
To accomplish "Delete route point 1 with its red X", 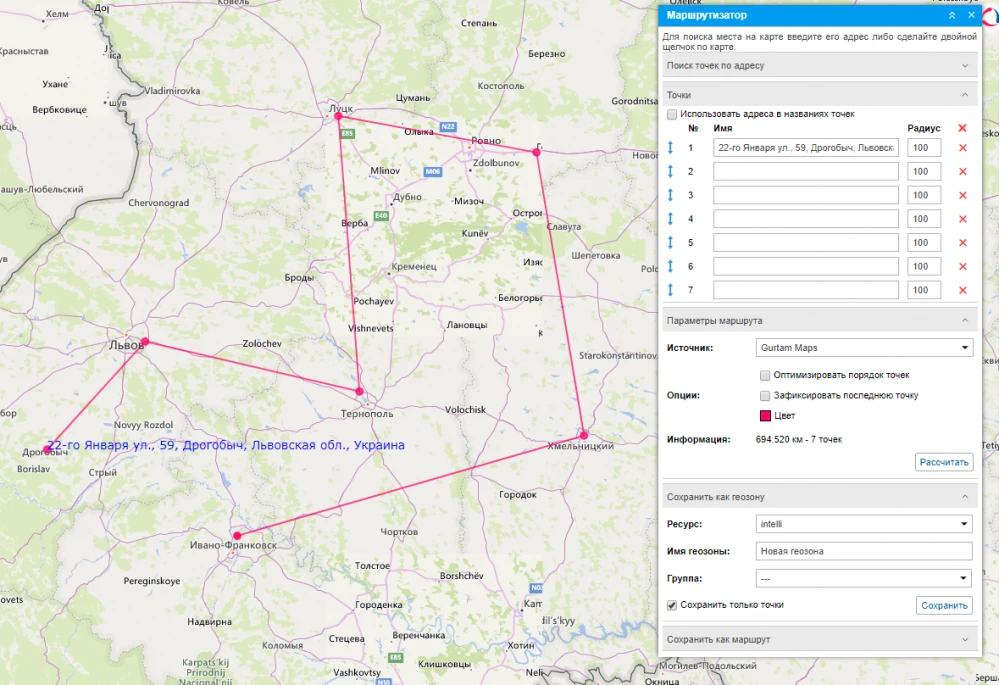I will (x=962, y=148).
